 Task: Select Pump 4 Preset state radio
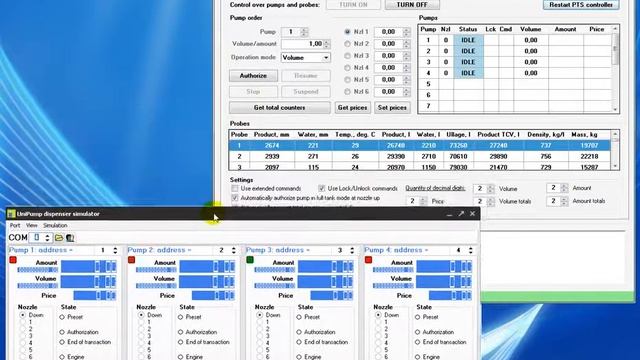tap(417, 317)
